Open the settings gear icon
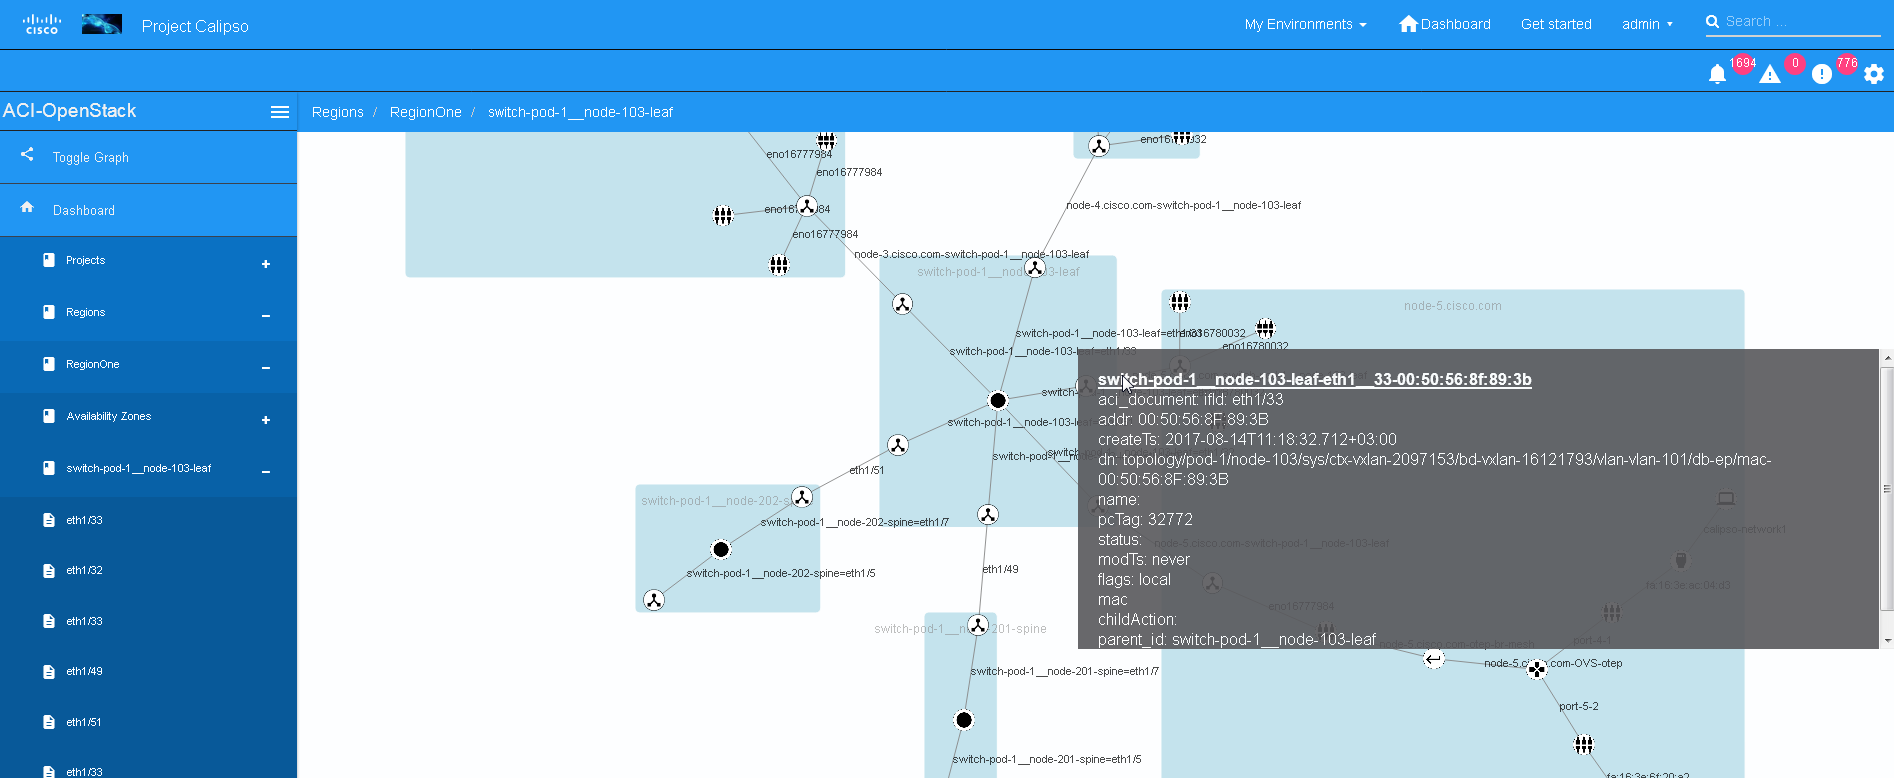 coord(1874,74)
